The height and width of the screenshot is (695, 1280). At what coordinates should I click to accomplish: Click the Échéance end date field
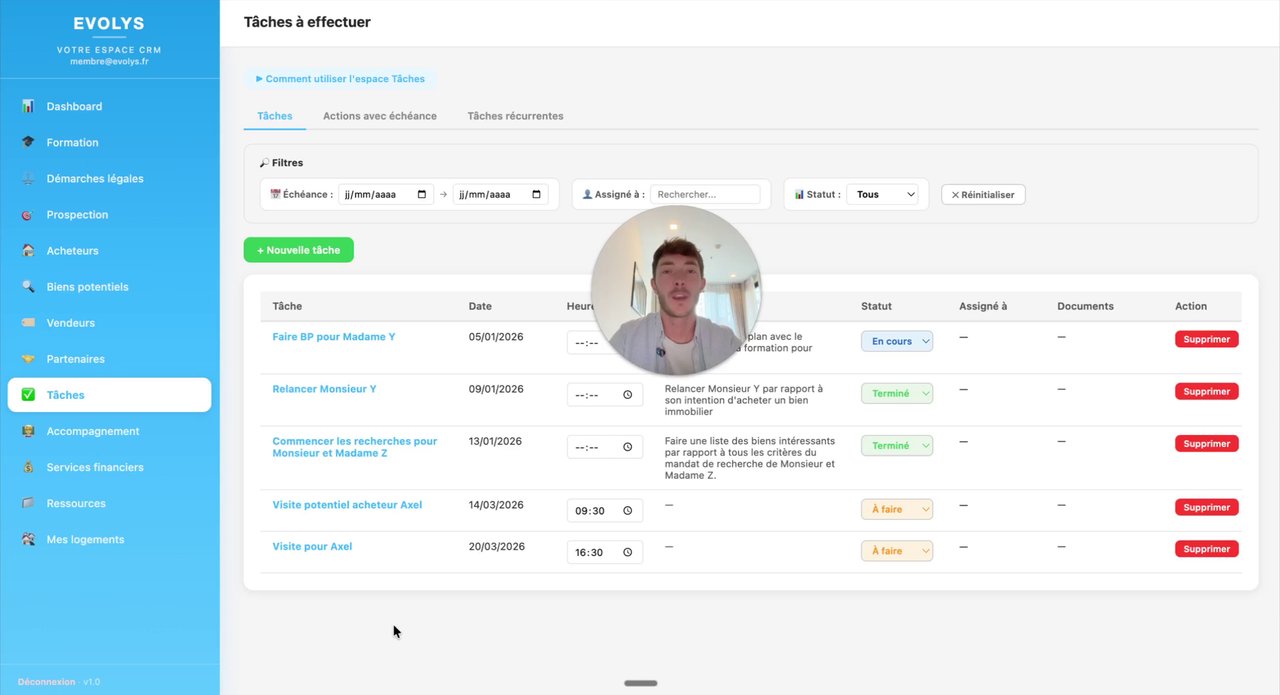pyautogui.click(x=500, y=194)
